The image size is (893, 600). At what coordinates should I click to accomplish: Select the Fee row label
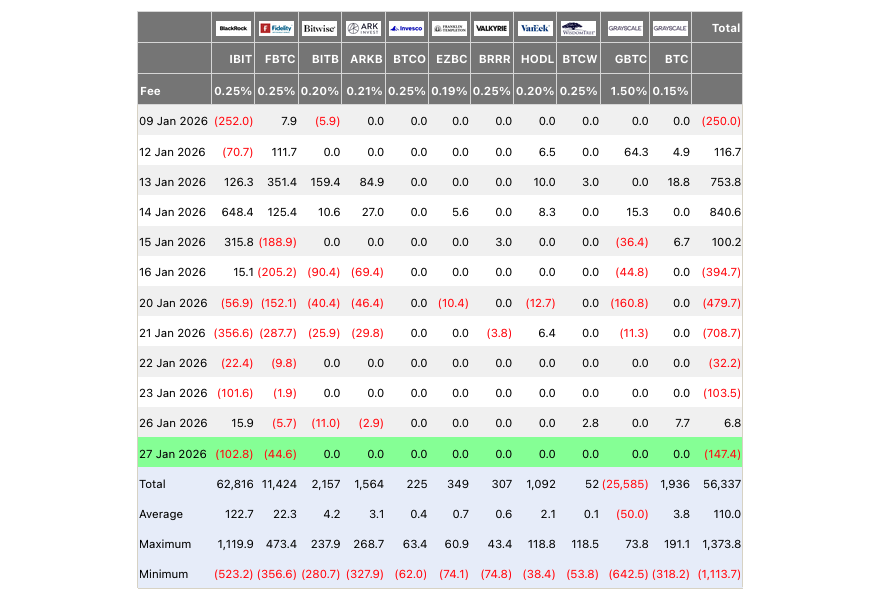(x=151, y=91)
